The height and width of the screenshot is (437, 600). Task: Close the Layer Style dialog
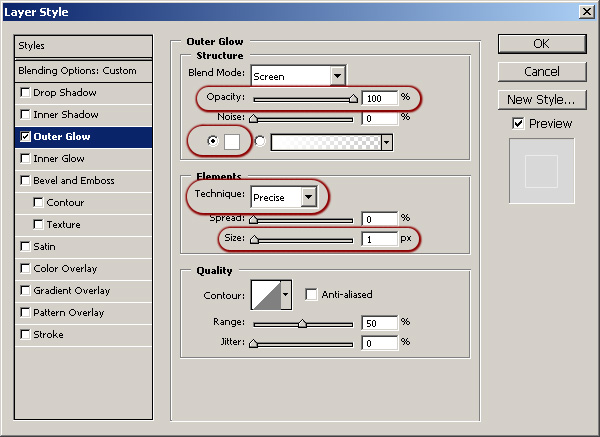pos(585,12)
